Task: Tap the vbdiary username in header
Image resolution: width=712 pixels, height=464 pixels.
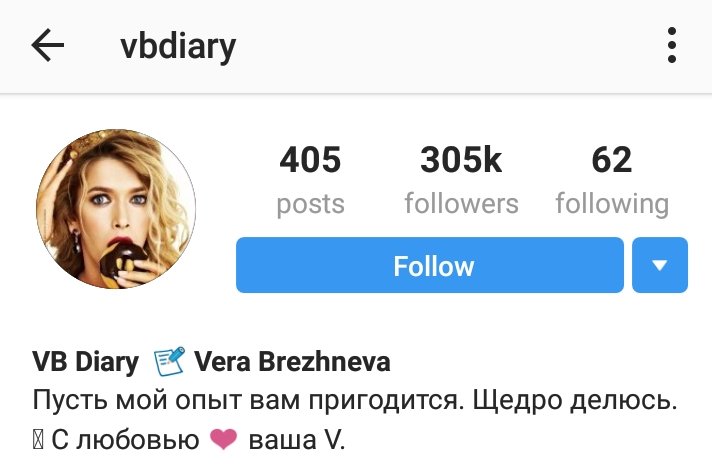Action: point(178,47)
